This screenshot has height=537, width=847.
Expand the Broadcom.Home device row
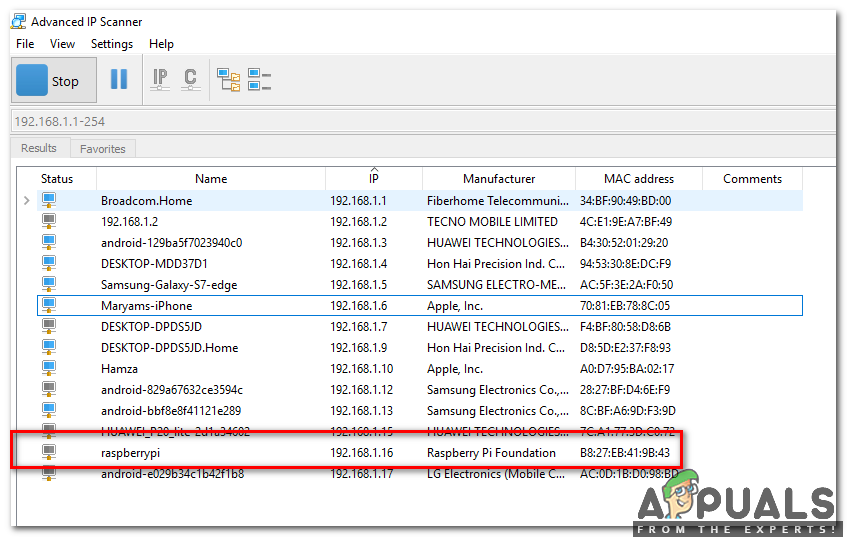tap(26, 201)
